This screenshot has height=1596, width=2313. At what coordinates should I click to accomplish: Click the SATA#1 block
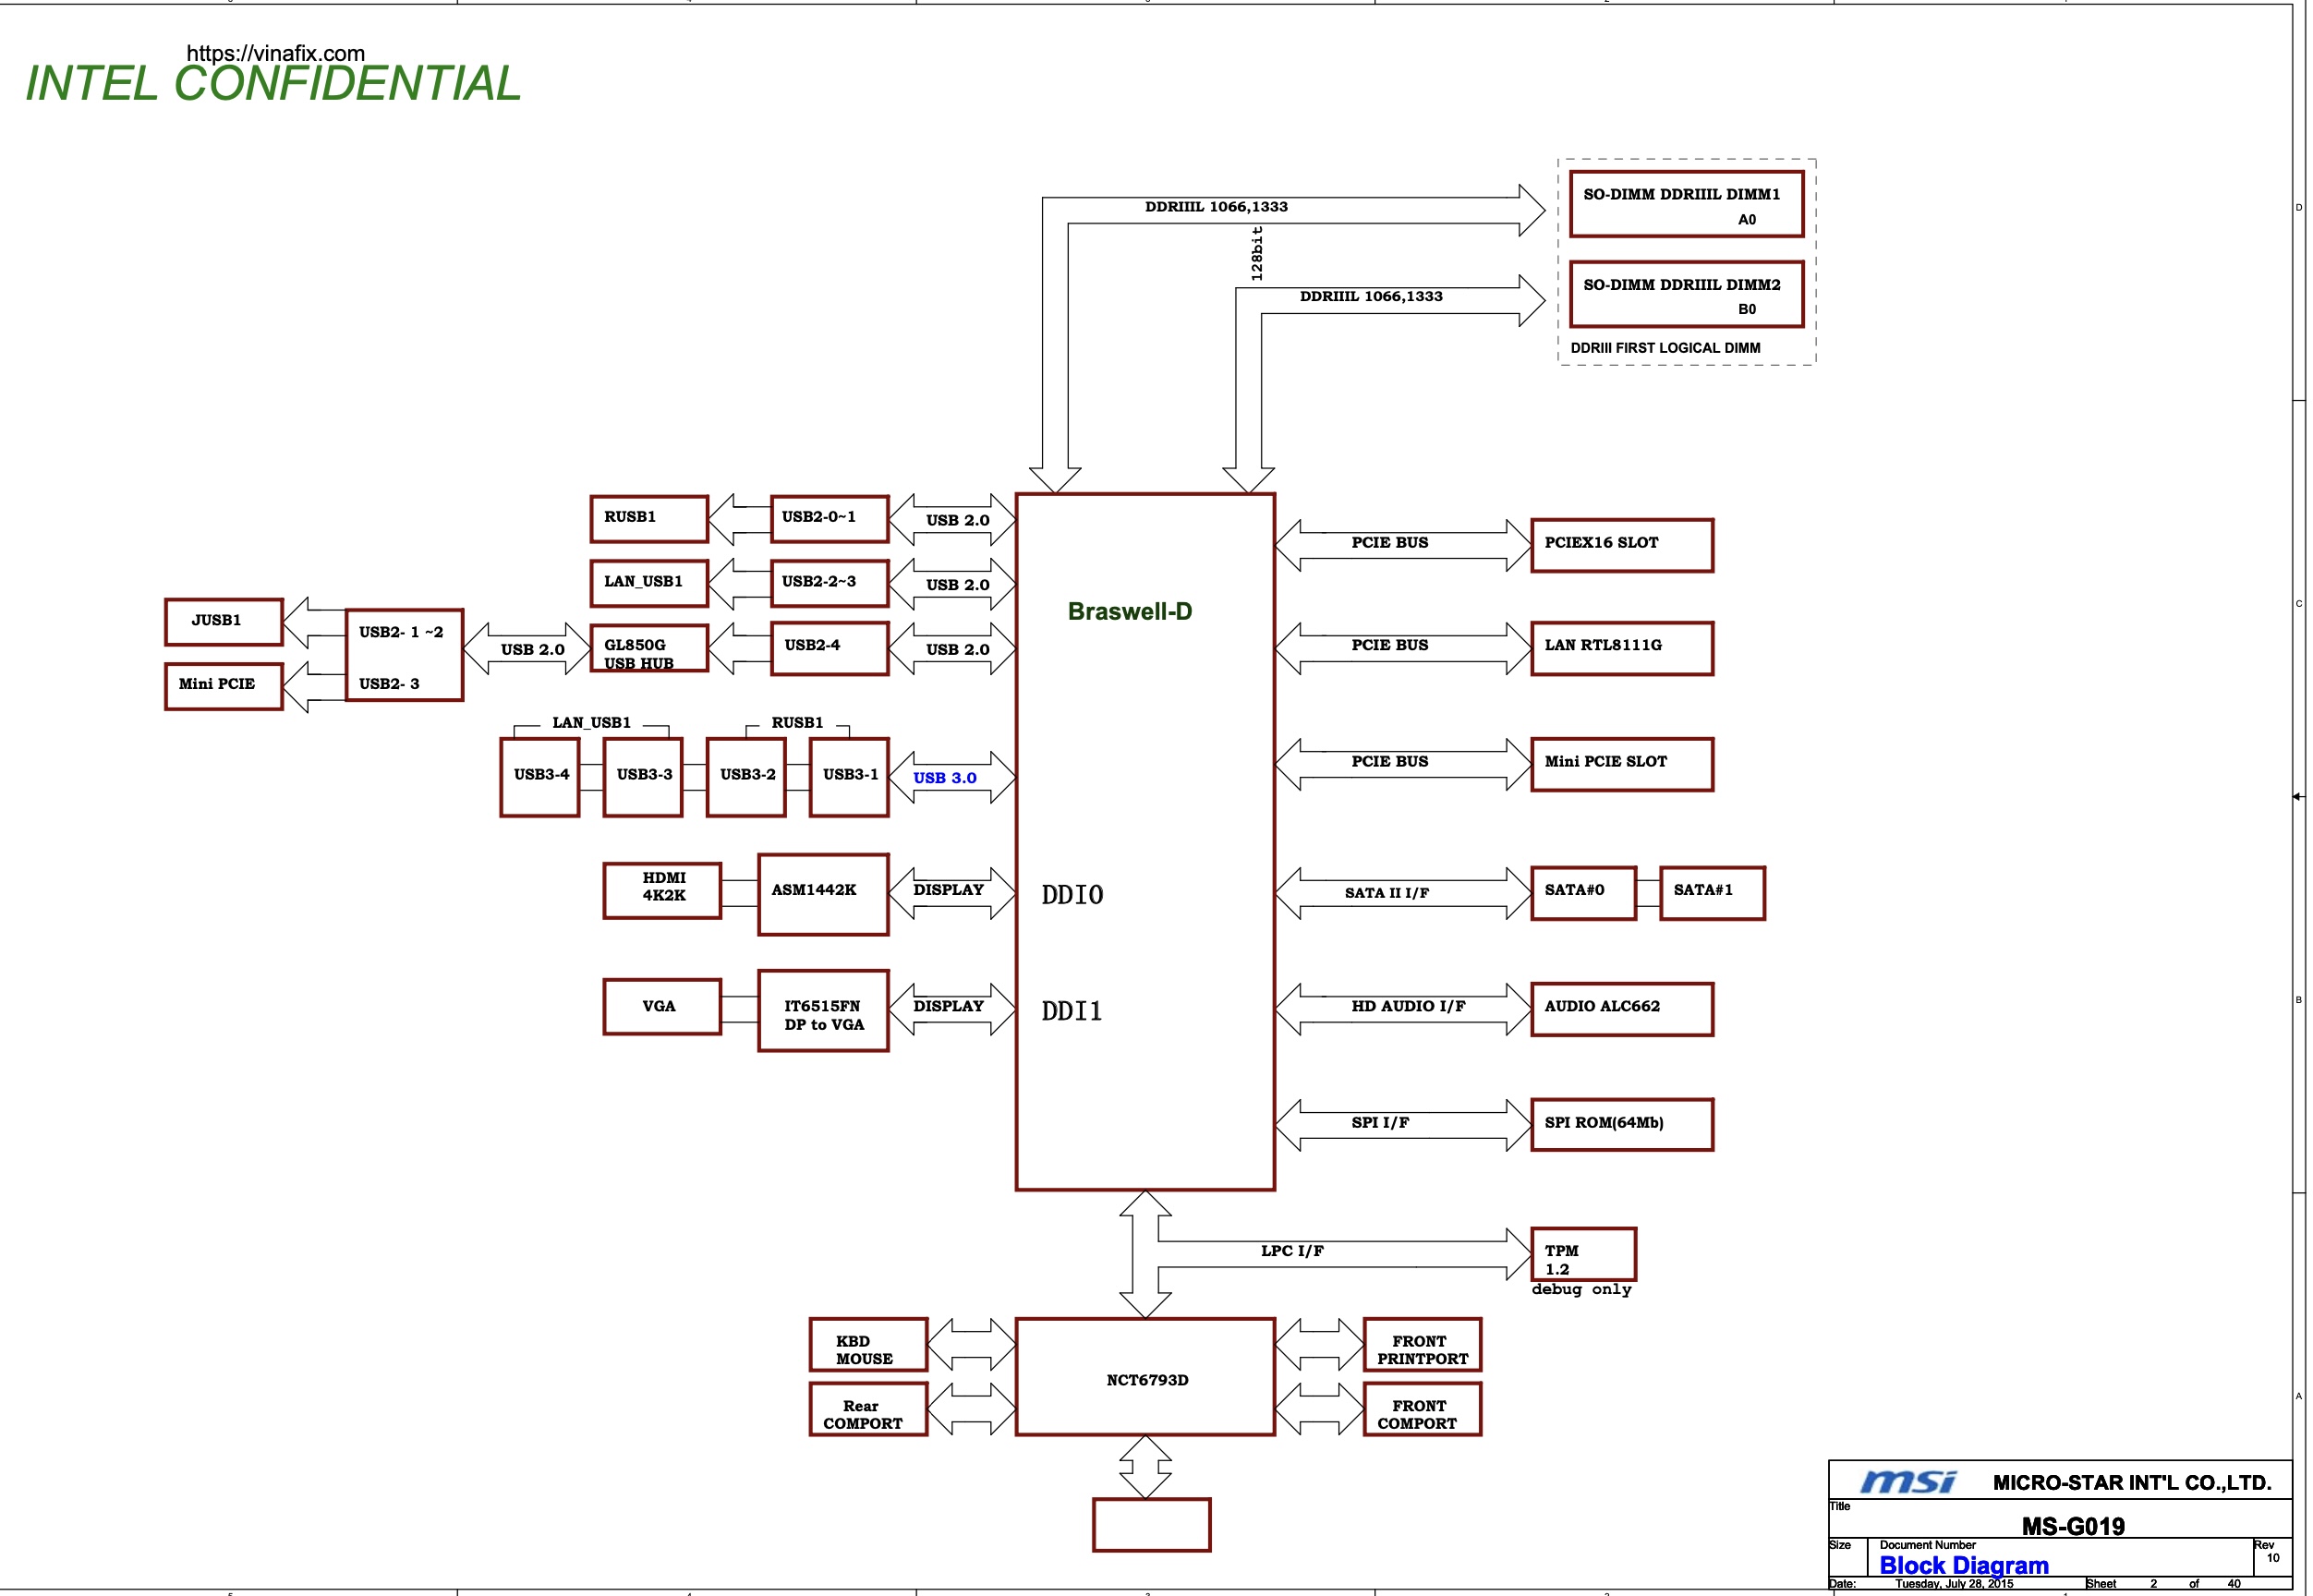[1712, 893]
